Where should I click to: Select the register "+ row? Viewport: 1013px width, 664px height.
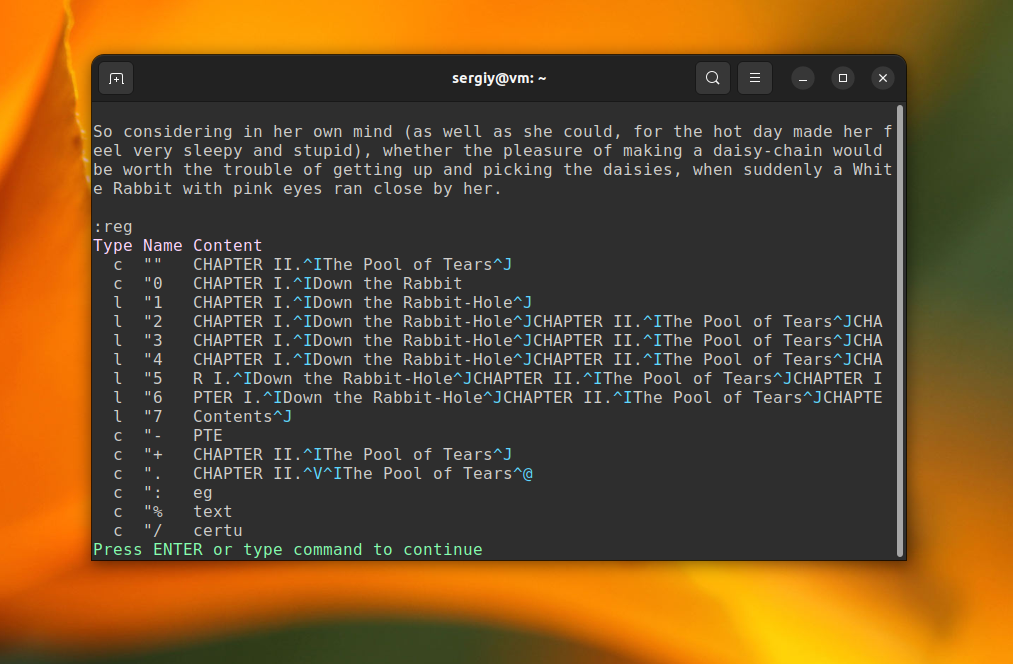pos(313,455)
